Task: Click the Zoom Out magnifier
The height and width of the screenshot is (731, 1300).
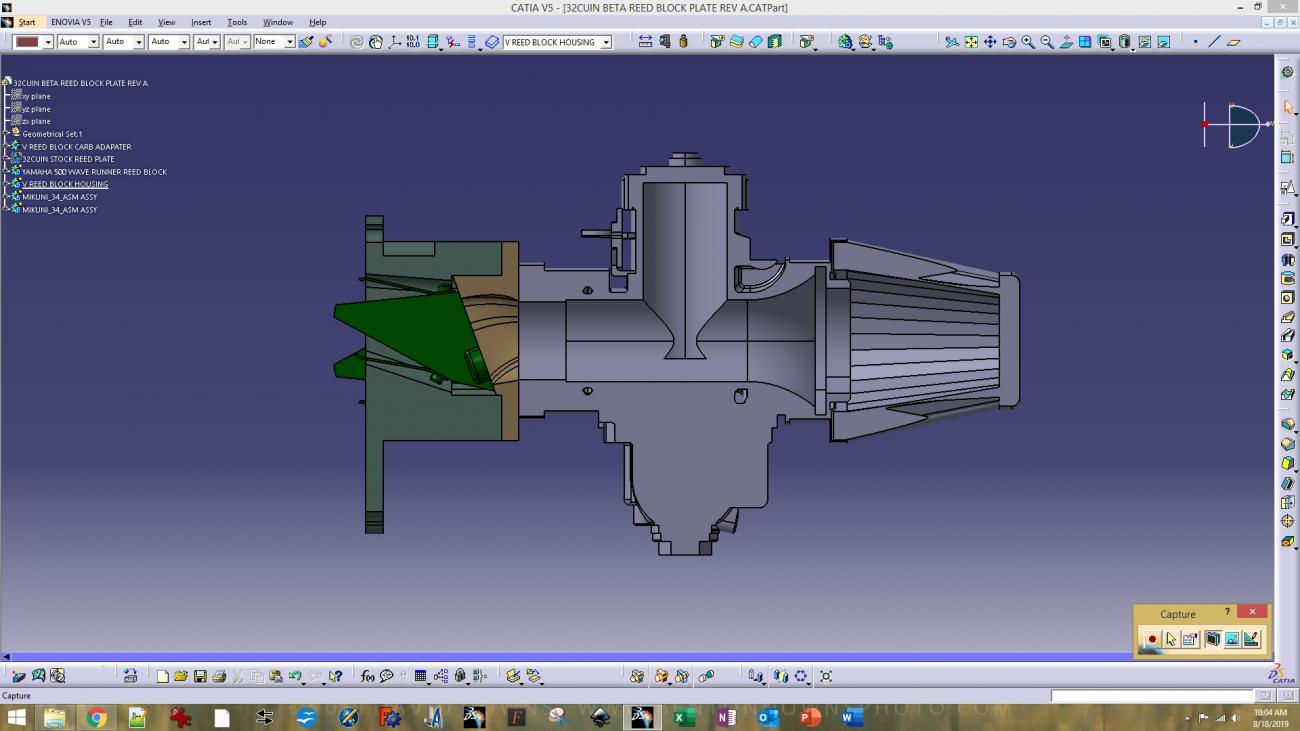Action: 1047,42
